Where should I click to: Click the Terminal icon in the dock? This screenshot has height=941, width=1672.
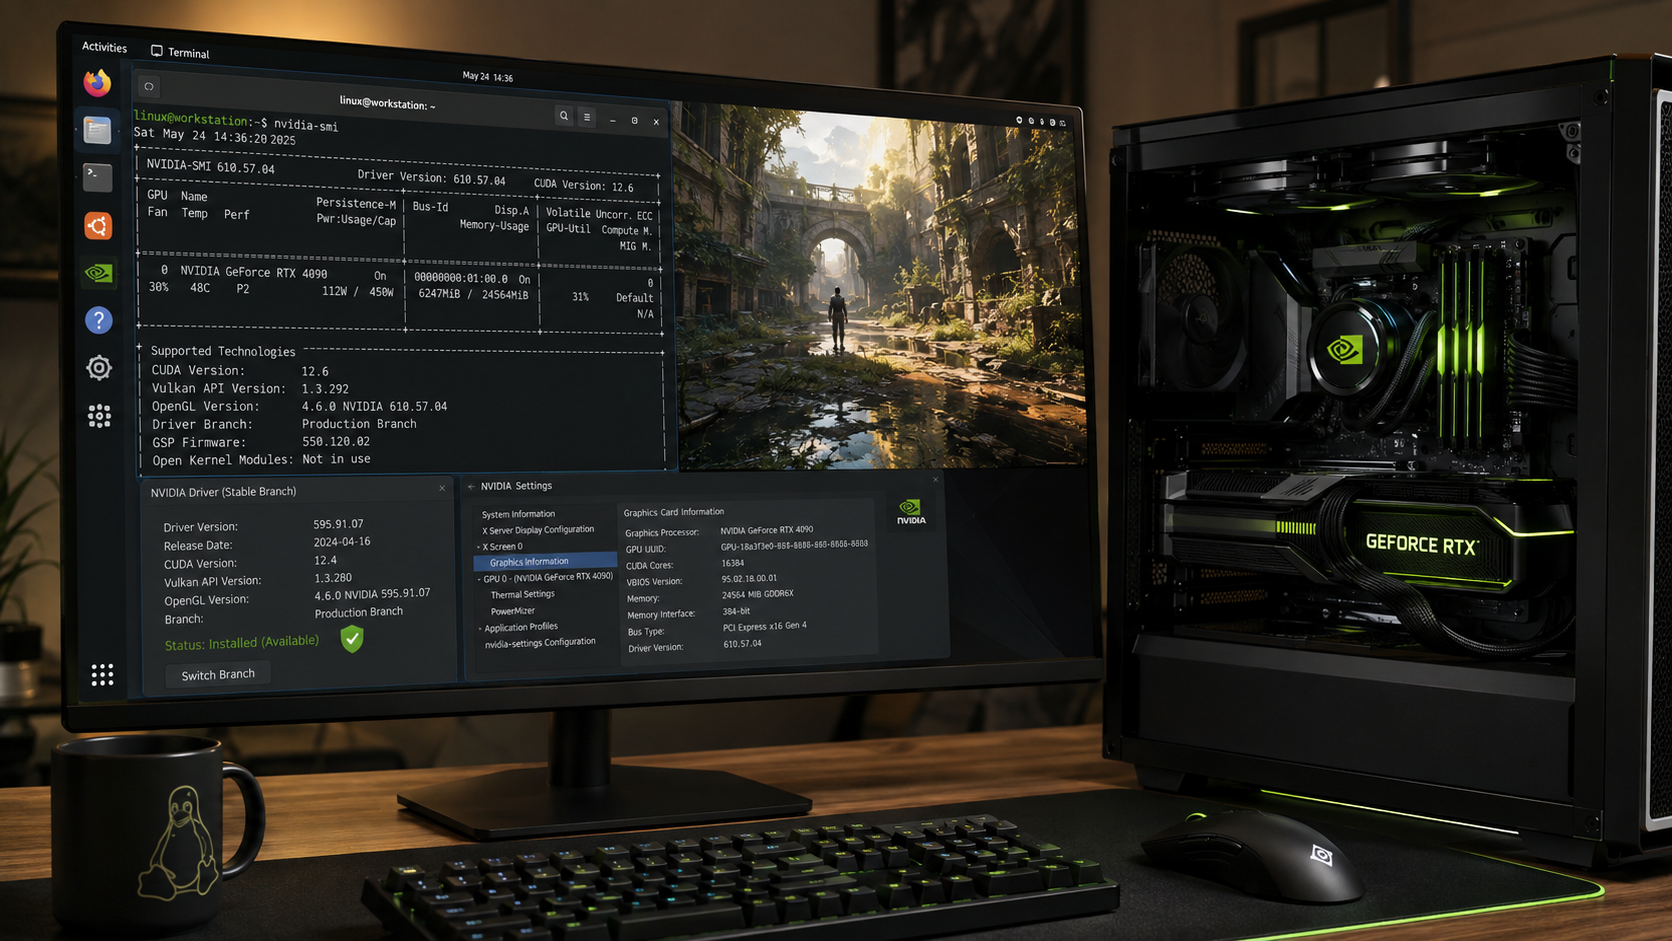tap(98, 178)
